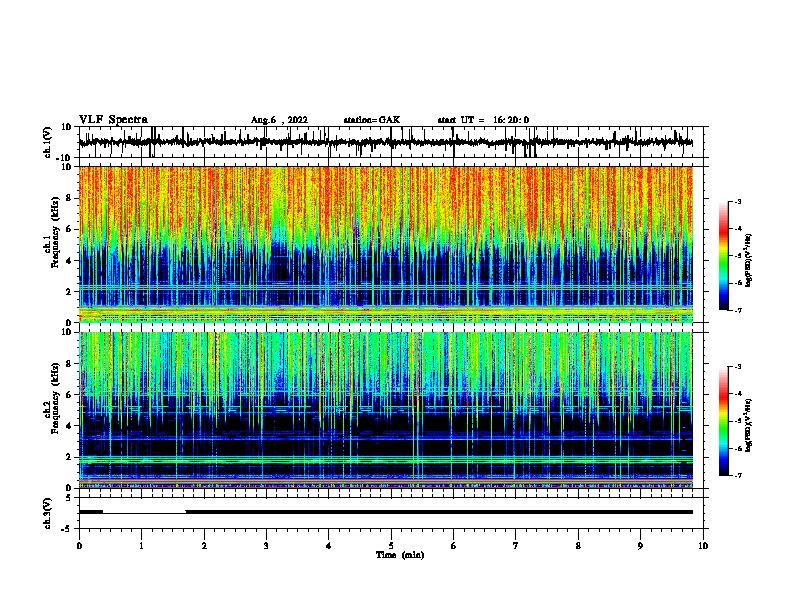Click the "8" kHz tick on ch.1 spectrogram
Screen dimensions: 792x612
click(69, 198)
